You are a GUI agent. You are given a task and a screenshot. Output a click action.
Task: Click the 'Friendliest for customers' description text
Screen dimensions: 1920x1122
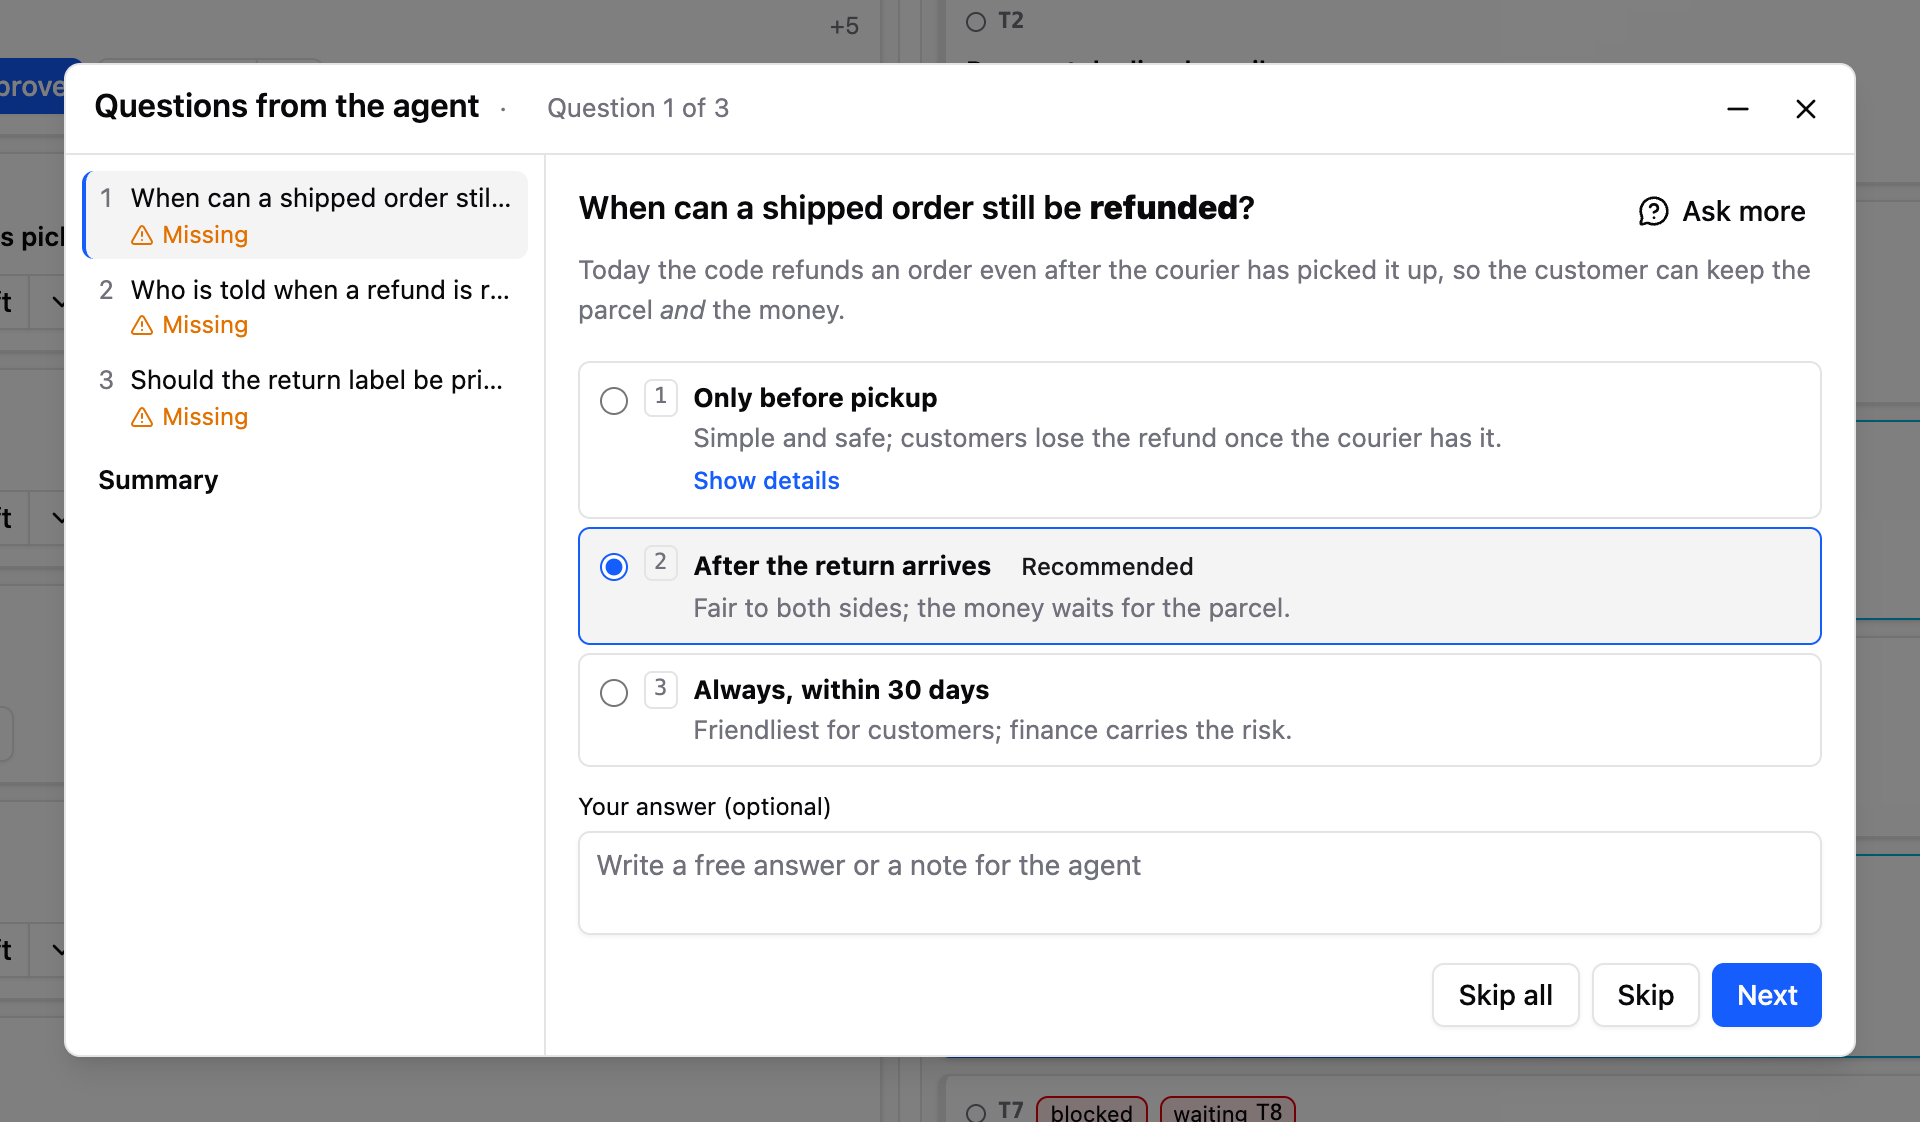[x=992, y=731]
